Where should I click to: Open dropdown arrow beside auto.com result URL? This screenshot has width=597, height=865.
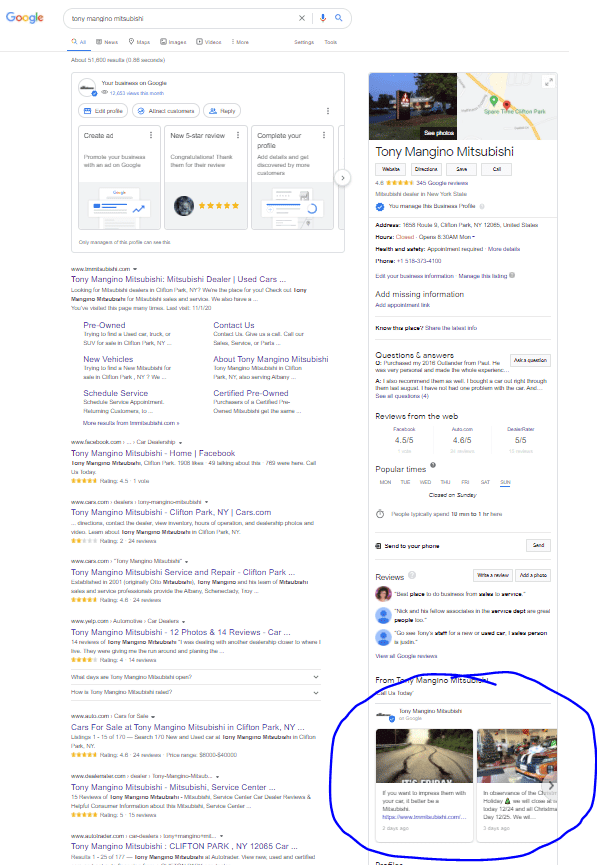click(x=153, y=717)
